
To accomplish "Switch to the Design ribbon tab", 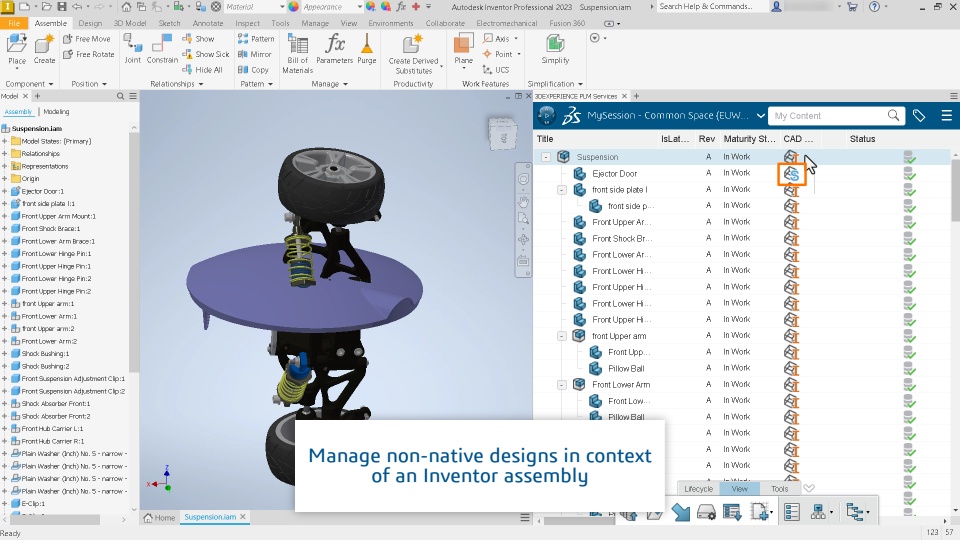I will click(x=90, y=23).
